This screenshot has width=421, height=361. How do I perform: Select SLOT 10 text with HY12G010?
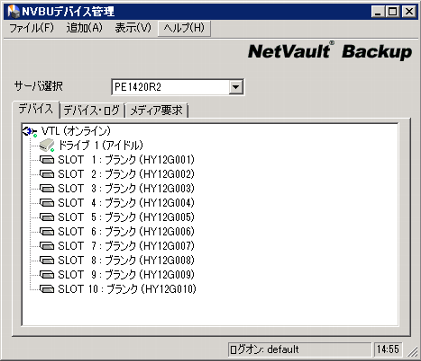pyautogui.click(x=127, y=289)
